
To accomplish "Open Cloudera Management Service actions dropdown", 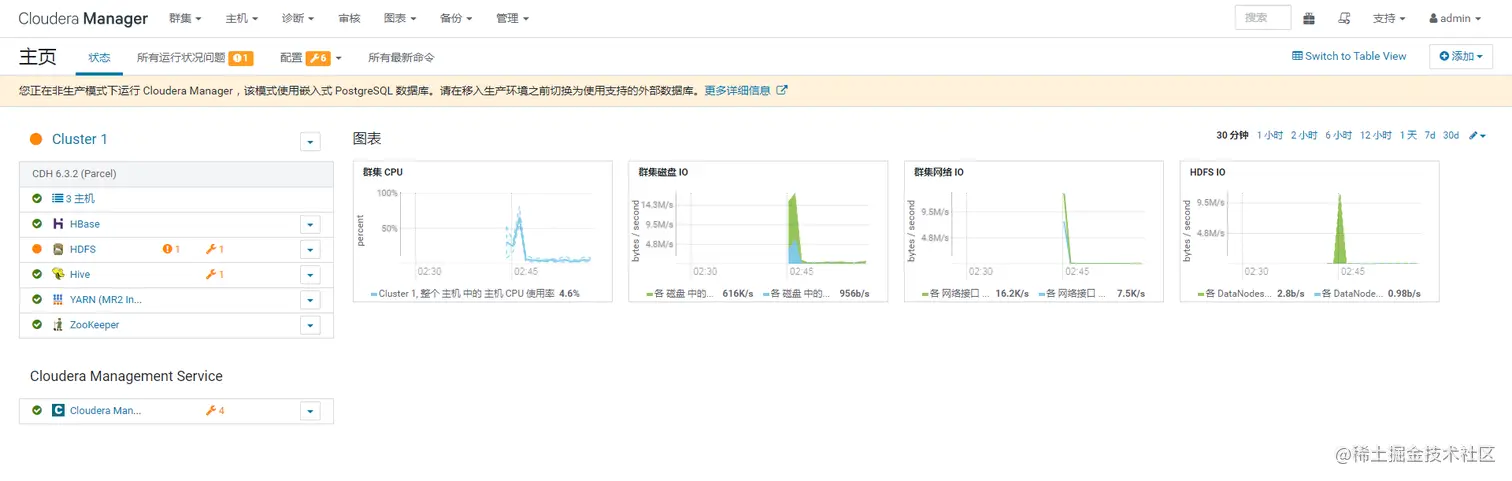I will (310, 411).
